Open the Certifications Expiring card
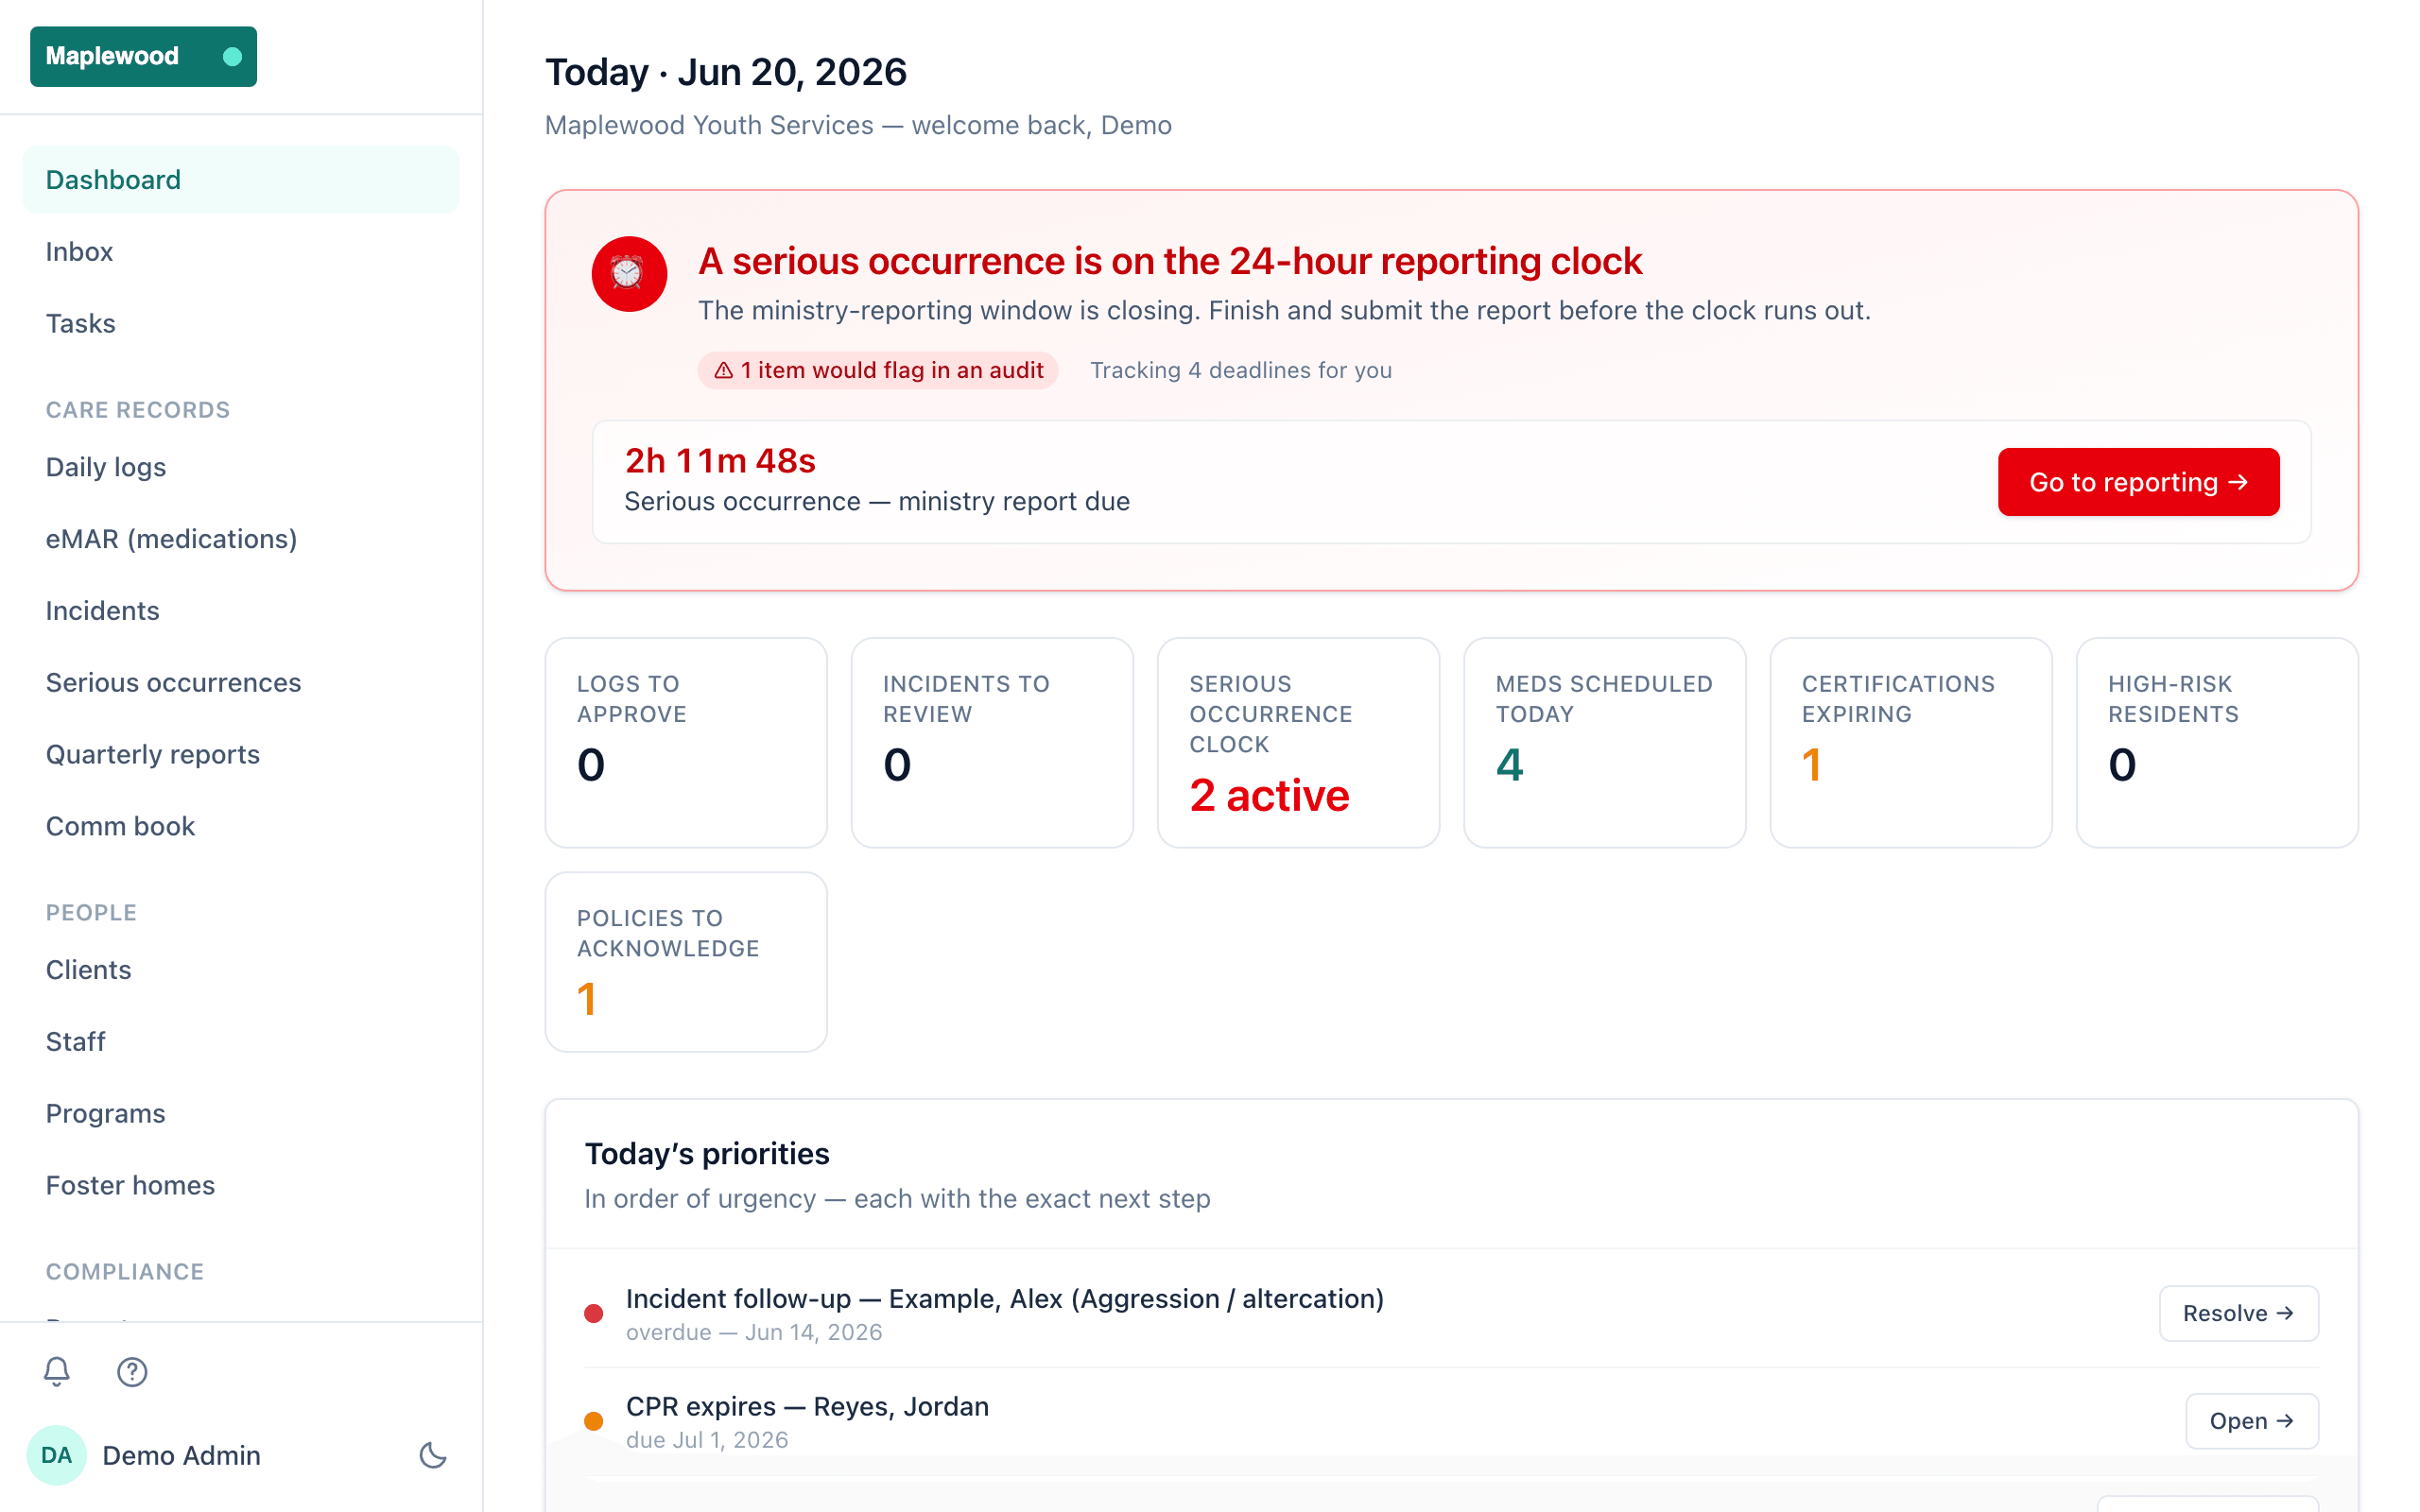This screenshot has width=2420, height=1512. (1911, 743)
